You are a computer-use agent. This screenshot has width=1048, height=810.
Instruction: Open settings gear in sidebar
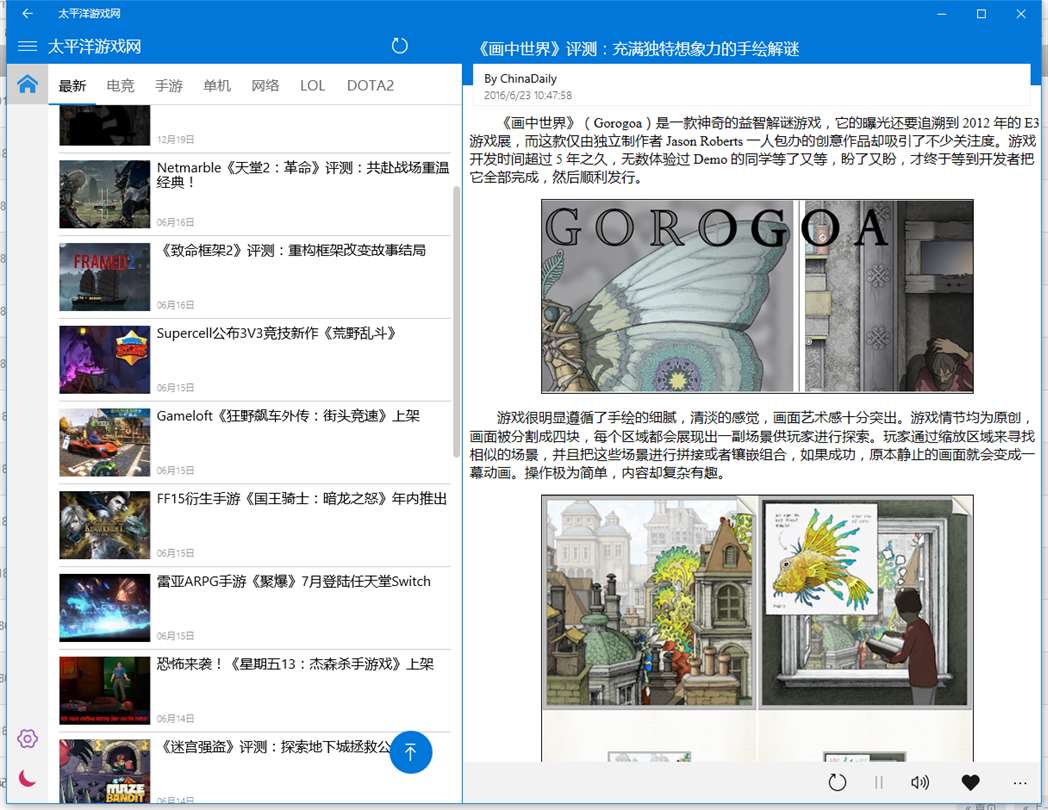click(x=27, y=738)
